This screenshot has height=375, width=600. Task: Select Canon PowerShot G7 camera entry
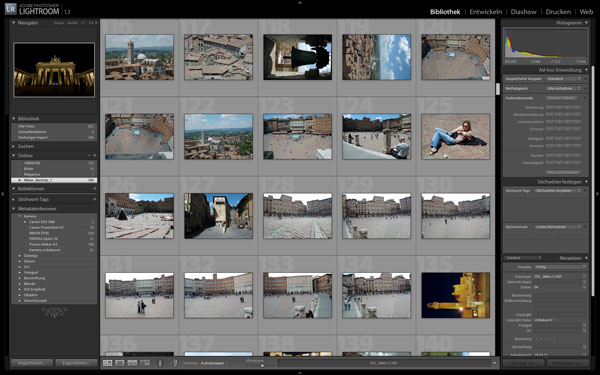coord(54,227)
